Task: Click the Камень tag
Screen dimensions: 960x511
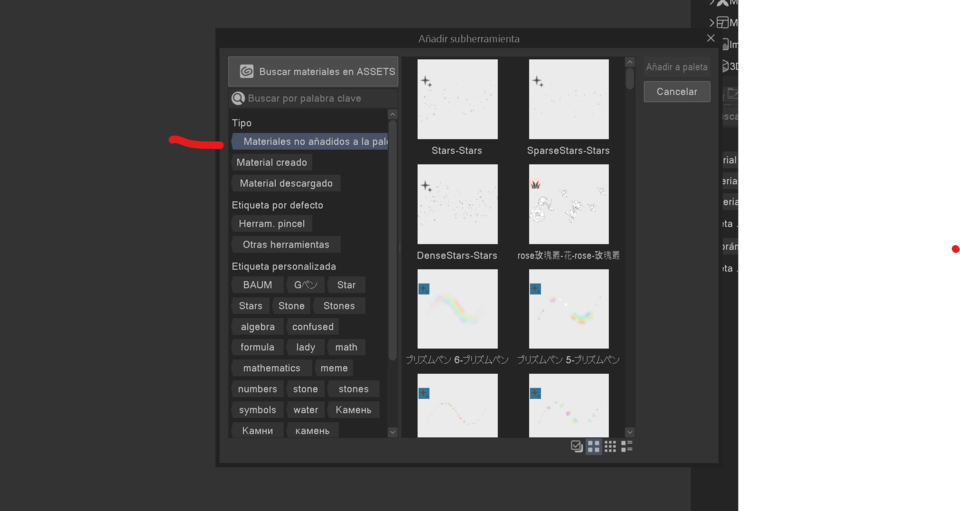Action: pos(353,409)
